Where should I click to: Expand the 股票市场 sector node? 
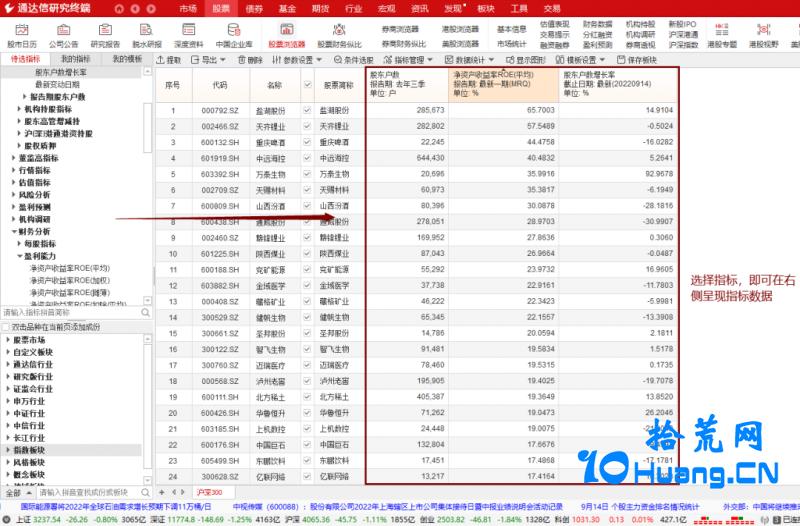tap(8, 339)
